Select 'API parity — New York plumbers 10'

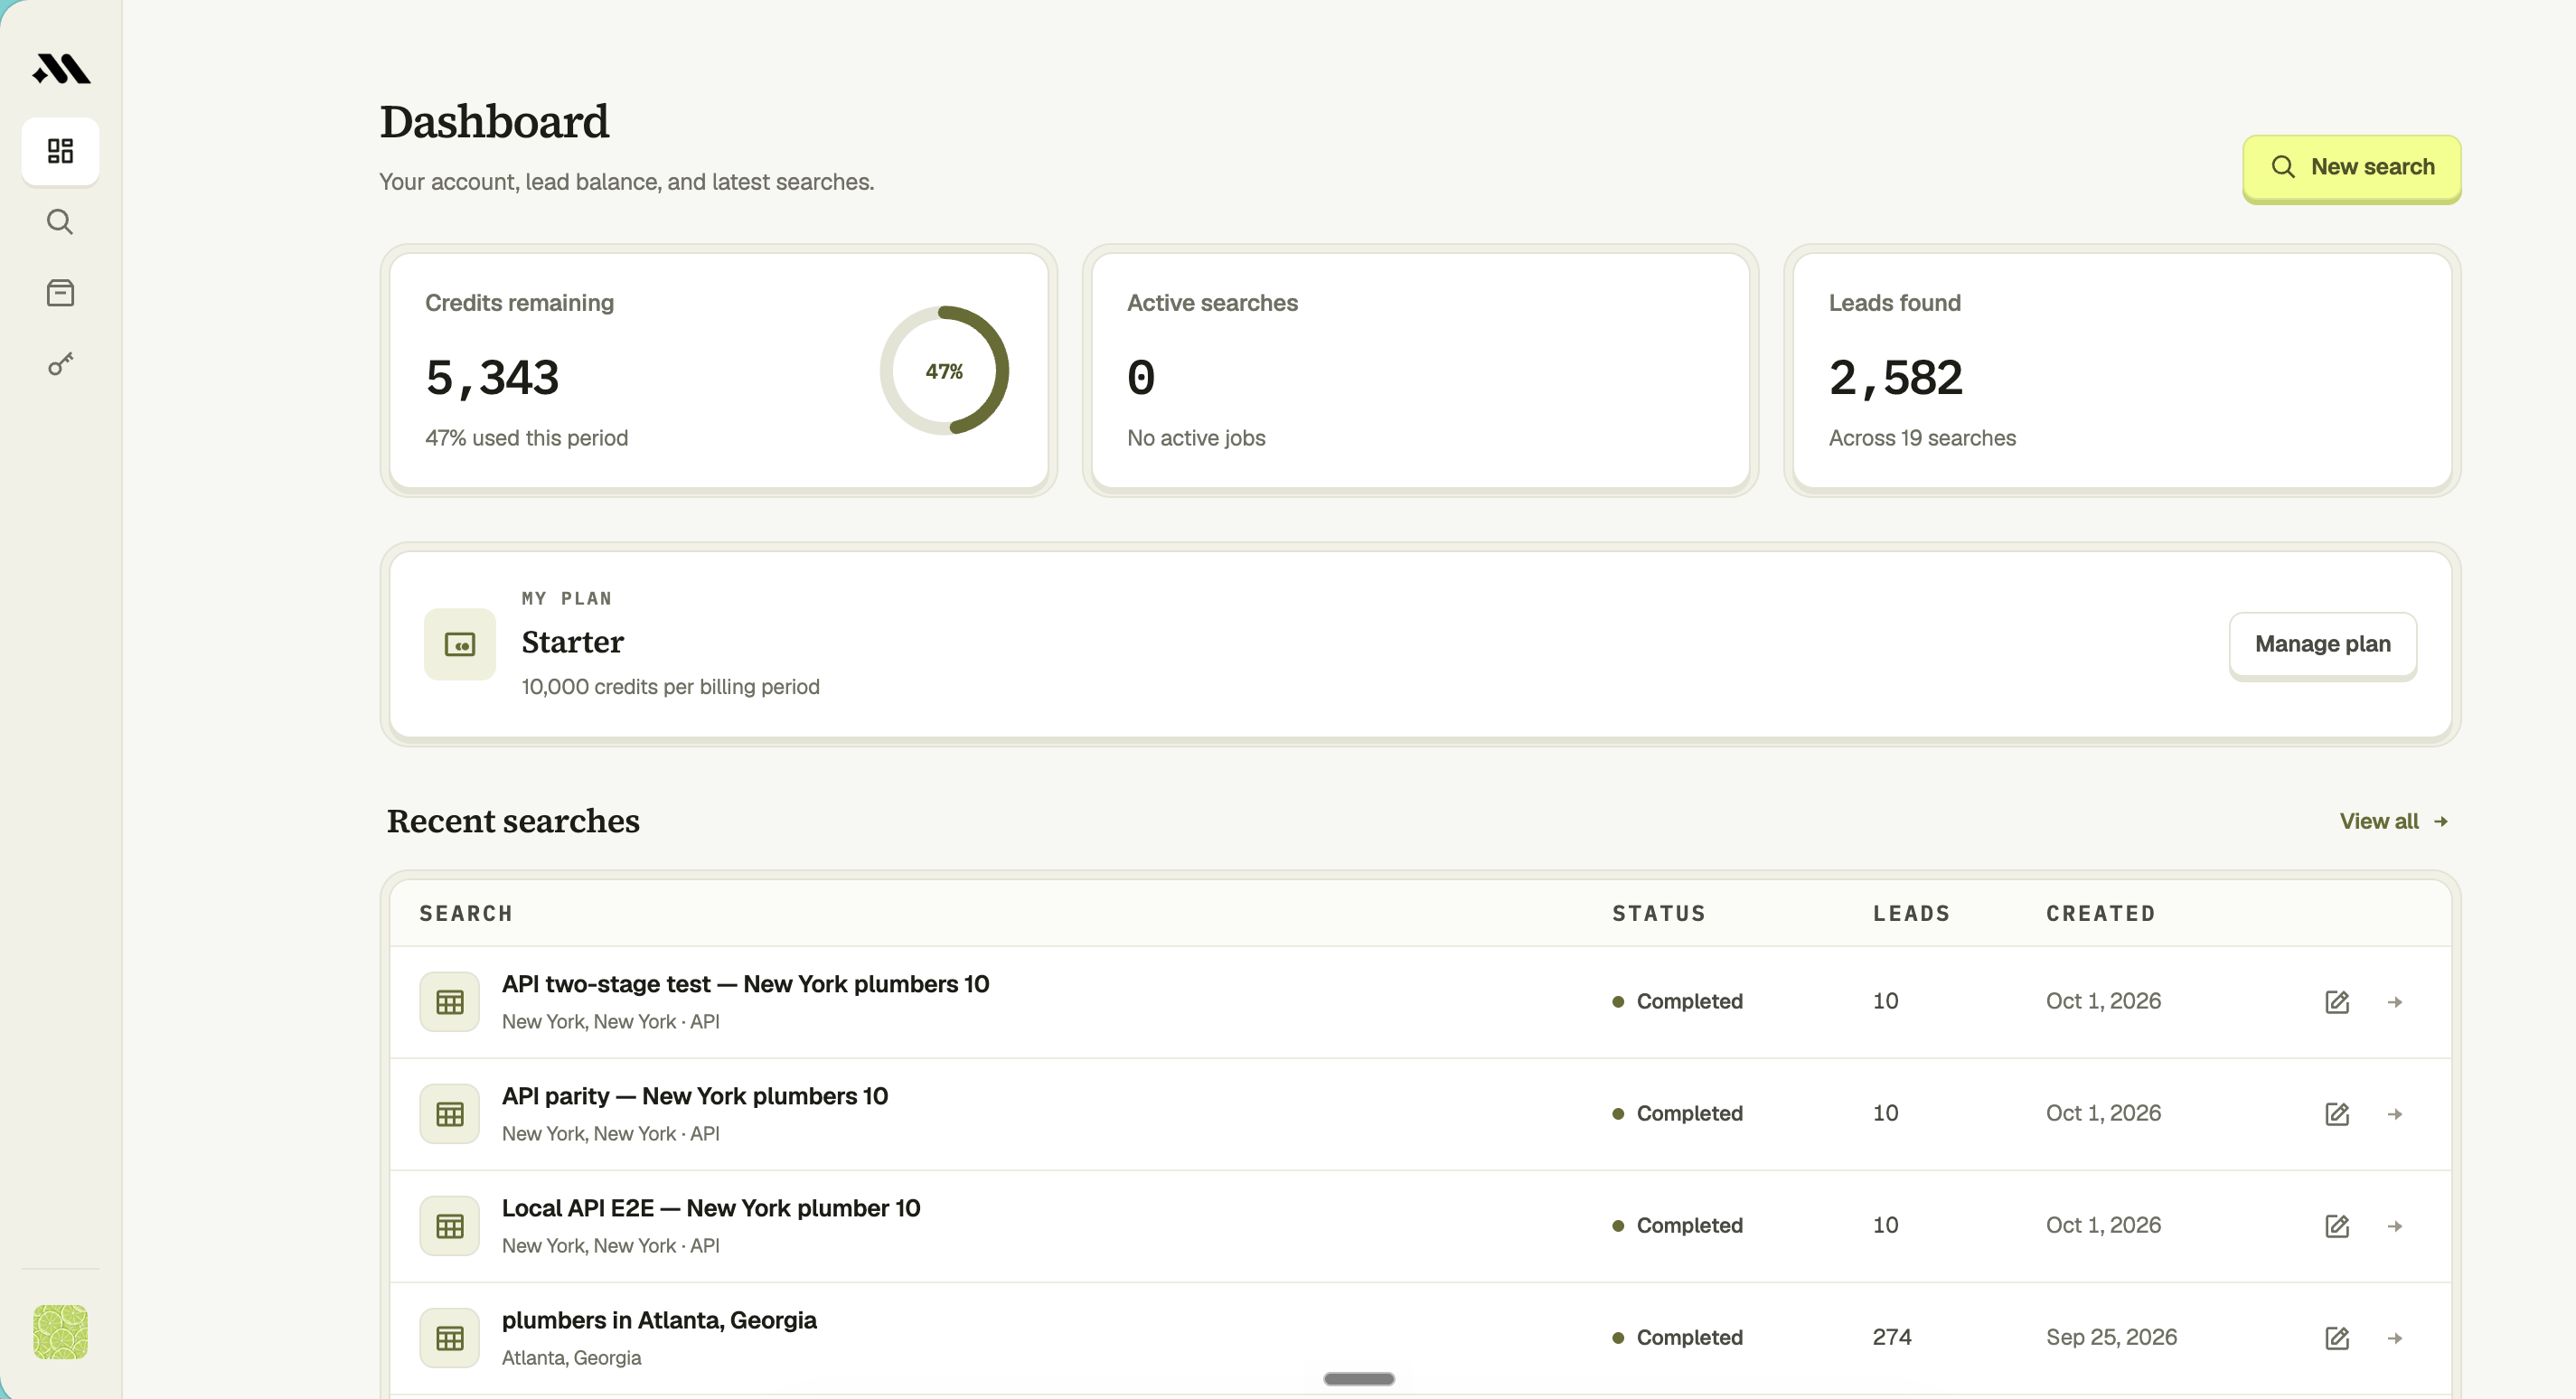coord(694,1096)
